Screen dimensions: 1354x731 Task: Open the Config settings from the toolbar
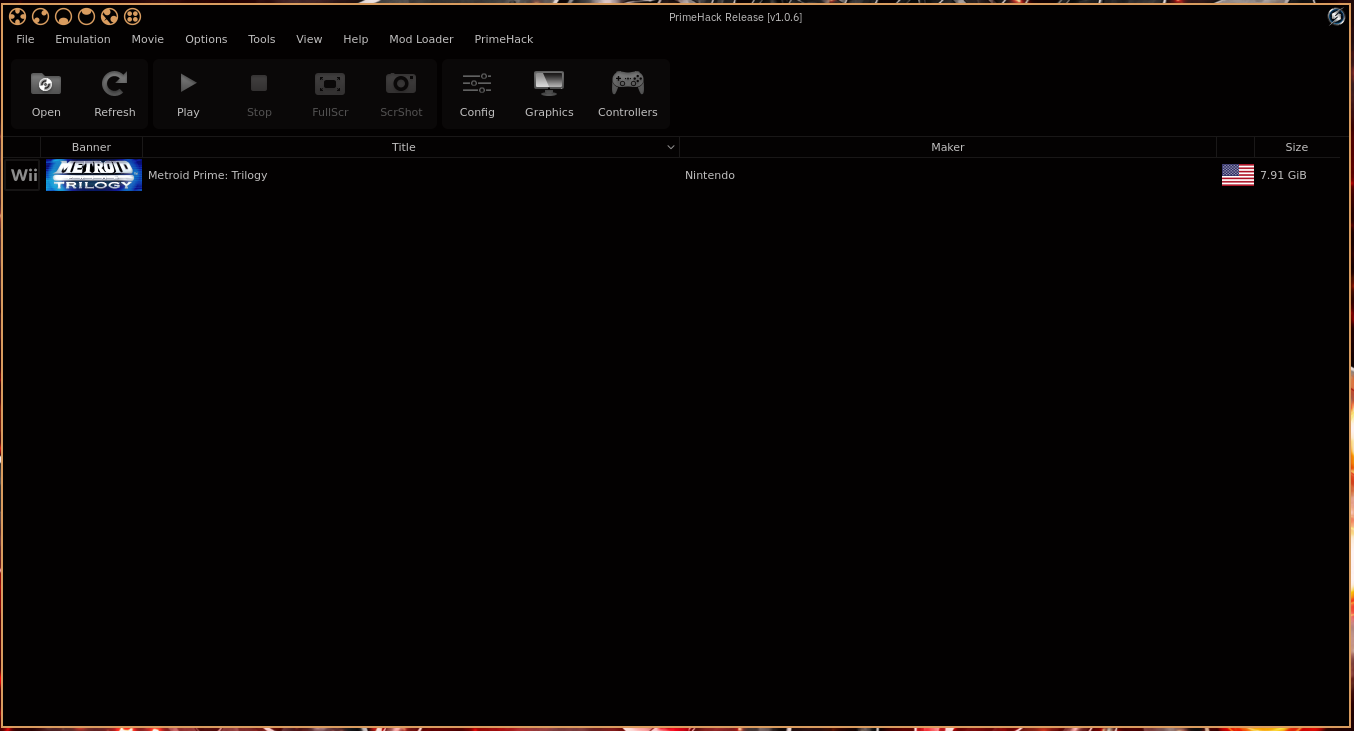pyautogui.click(x=477, y=94)
